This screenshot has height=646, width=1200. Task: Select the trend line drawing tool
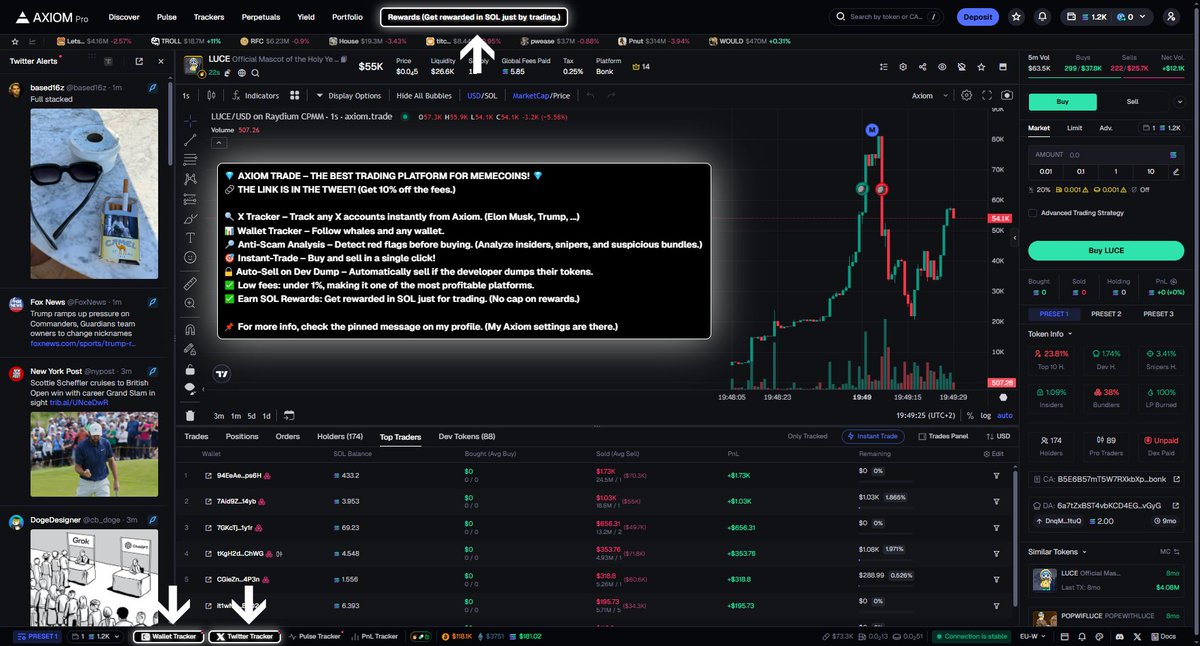[190, 140]
